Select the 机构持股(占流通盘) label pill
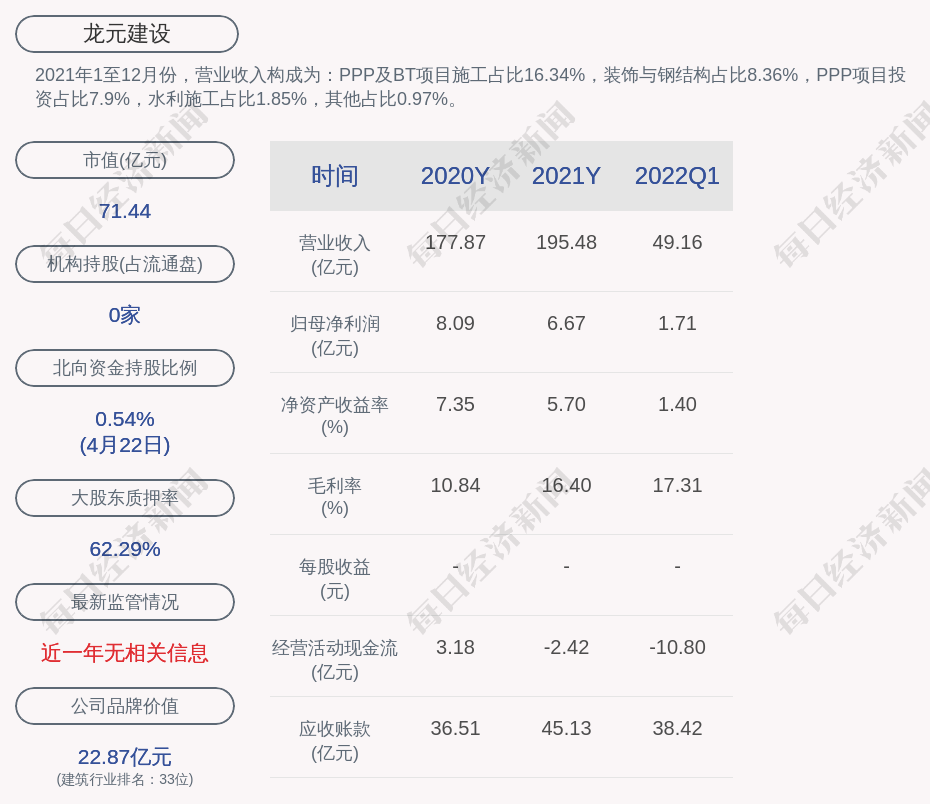The width and height of the screenshot is (930, 804). coord(125,264)
